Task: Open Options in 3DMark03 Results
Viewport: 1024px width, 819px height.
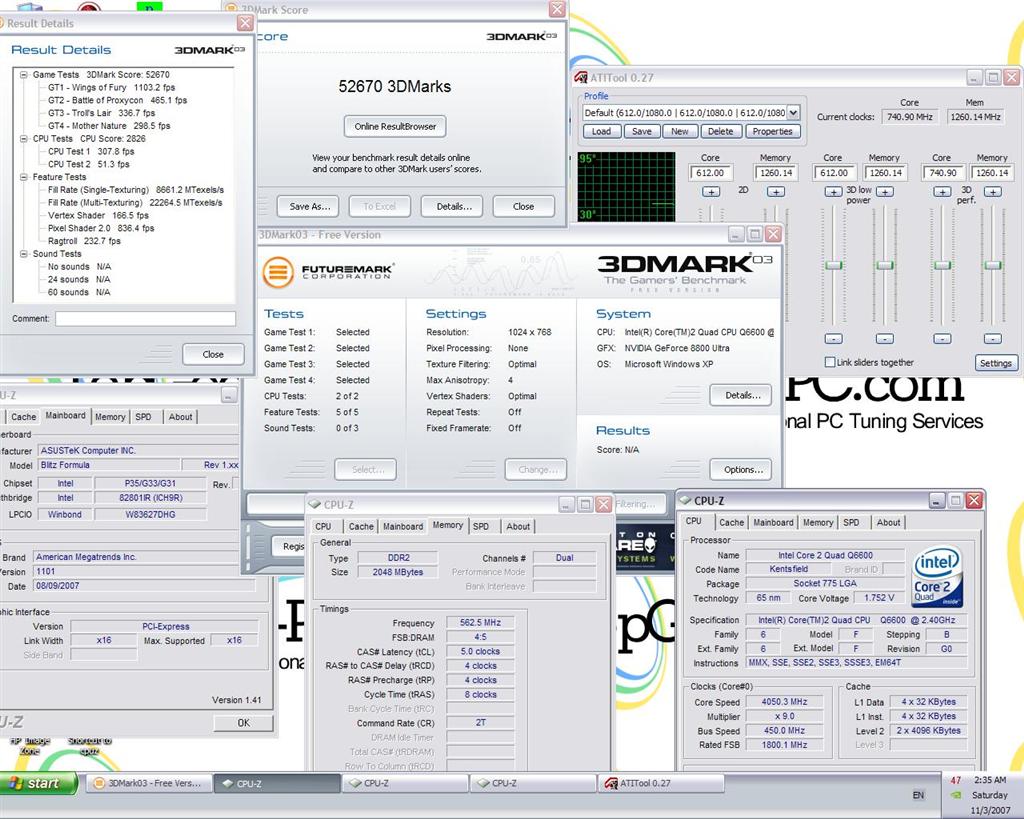Action: pyautogui.click(x=743, y=470)
